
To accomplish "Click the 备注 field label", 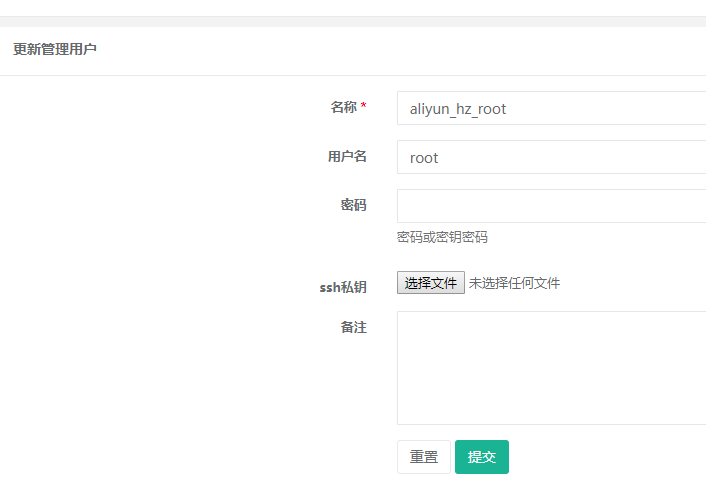I will (353, 327).
